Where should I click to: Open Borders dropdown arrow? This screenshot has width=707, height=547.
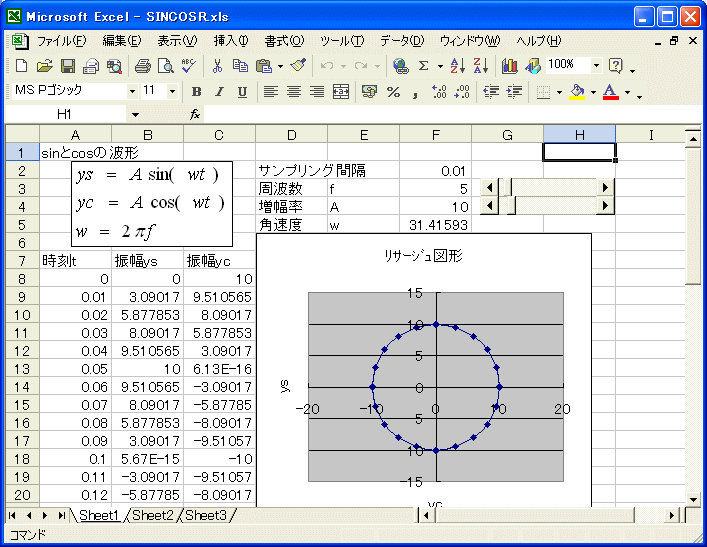pyautogui.click(x=559, y=92)
